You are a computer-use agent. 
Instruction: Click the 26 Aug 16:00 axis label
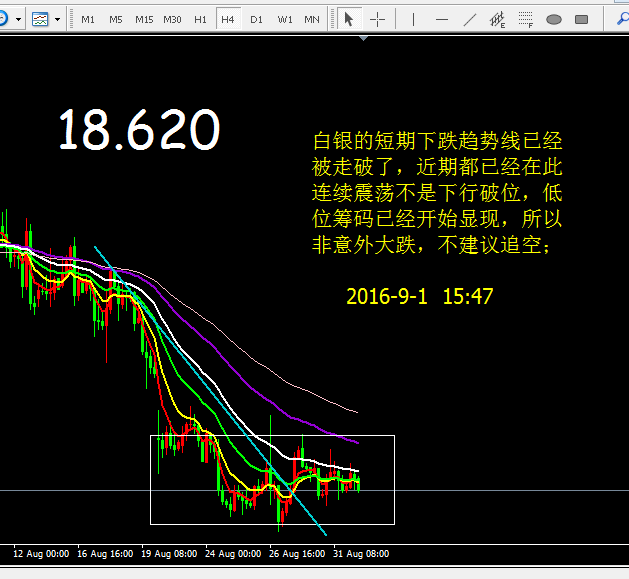click(297, 554)
